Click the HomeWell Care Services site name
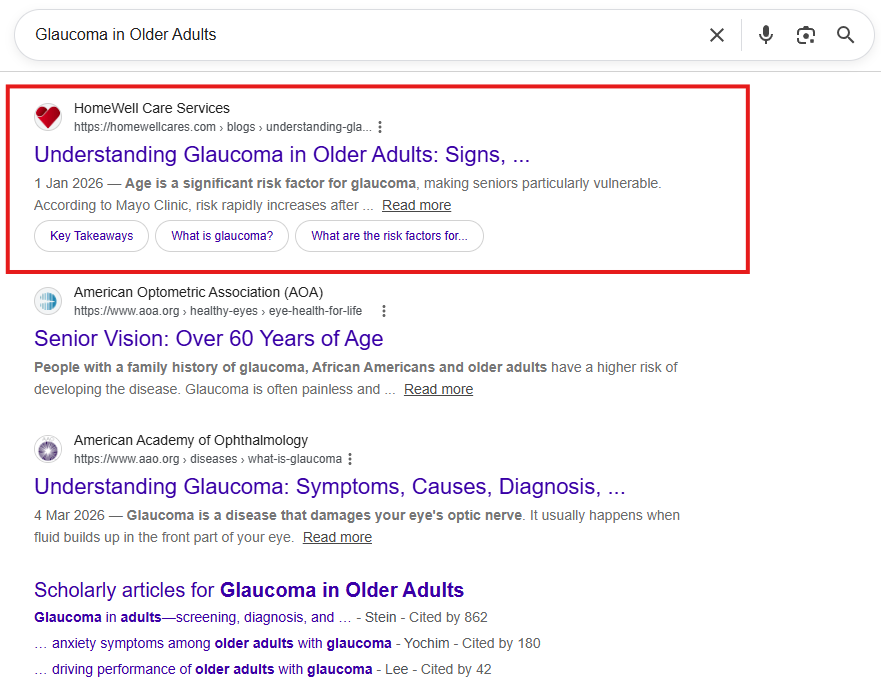The height and width of the screenshot is (700, 881). [152, 108]
